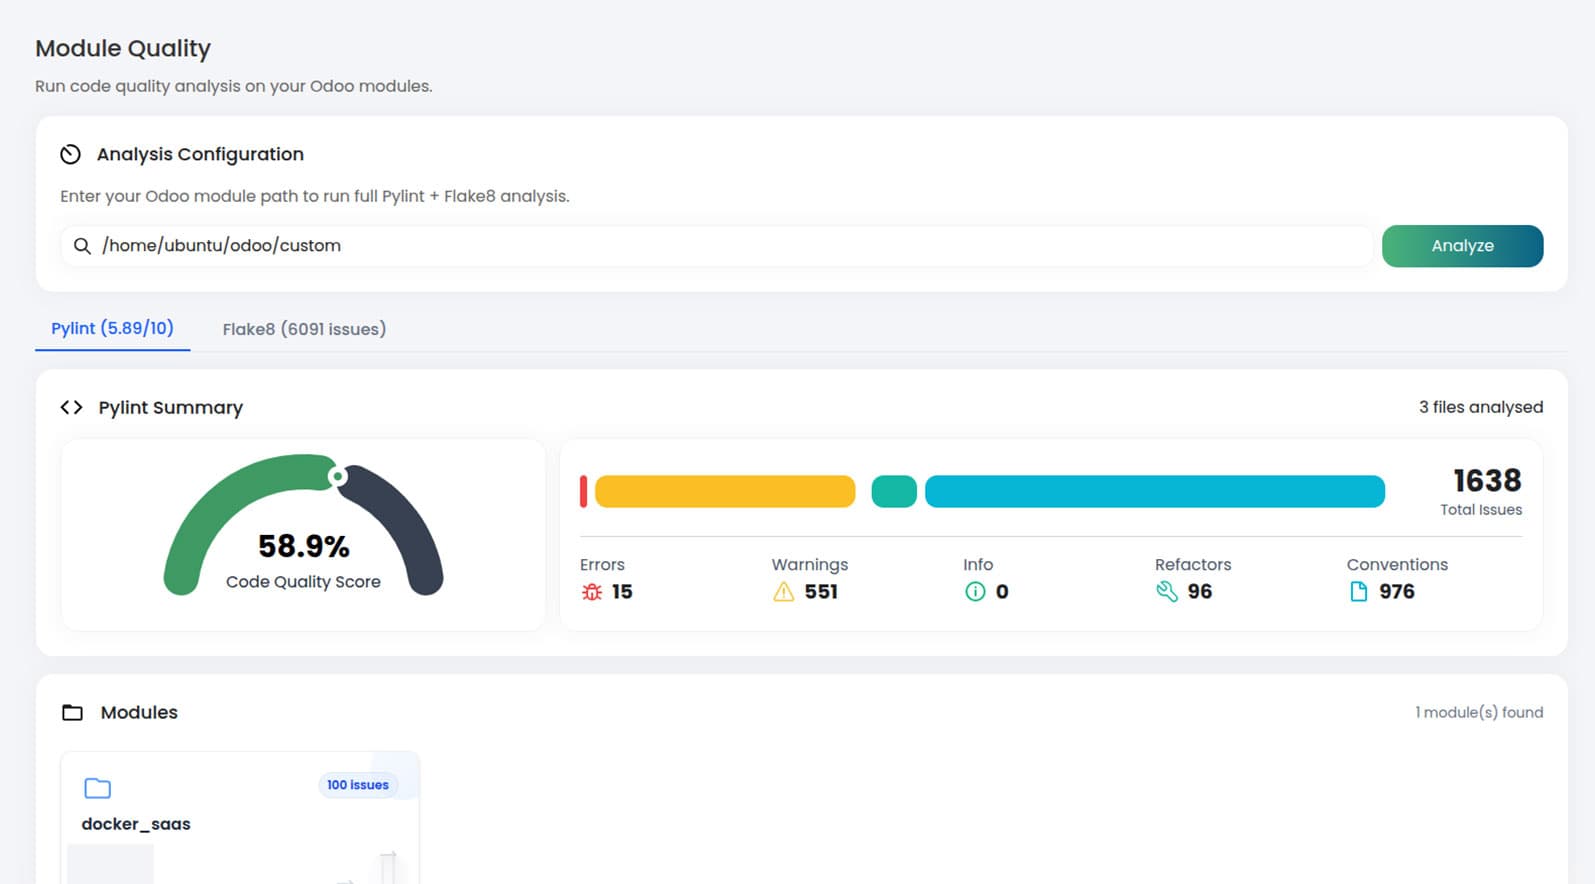Click the green Info circle icon
The width and height of the screenshot is (1595, 884).
click(975, 592)
